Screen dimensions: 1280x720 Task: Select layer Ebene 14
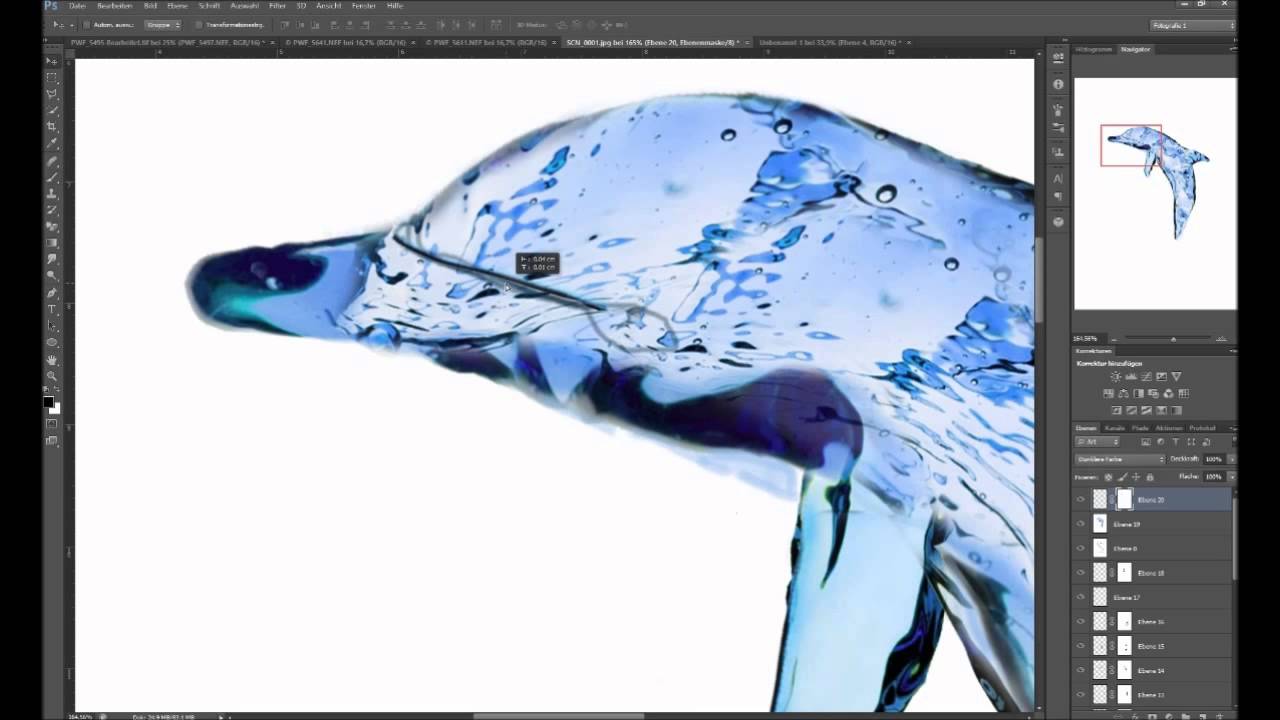click(x=1153, y=670)
